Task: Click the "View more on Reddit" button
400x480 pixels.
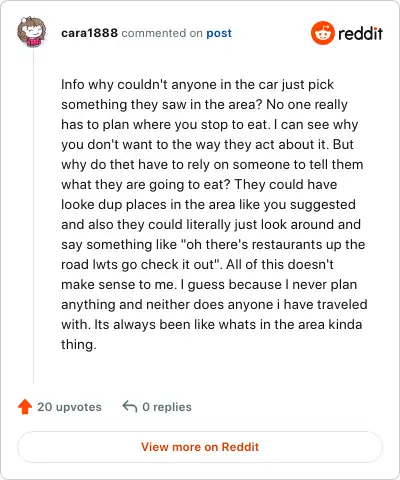Action: (200, 447)
